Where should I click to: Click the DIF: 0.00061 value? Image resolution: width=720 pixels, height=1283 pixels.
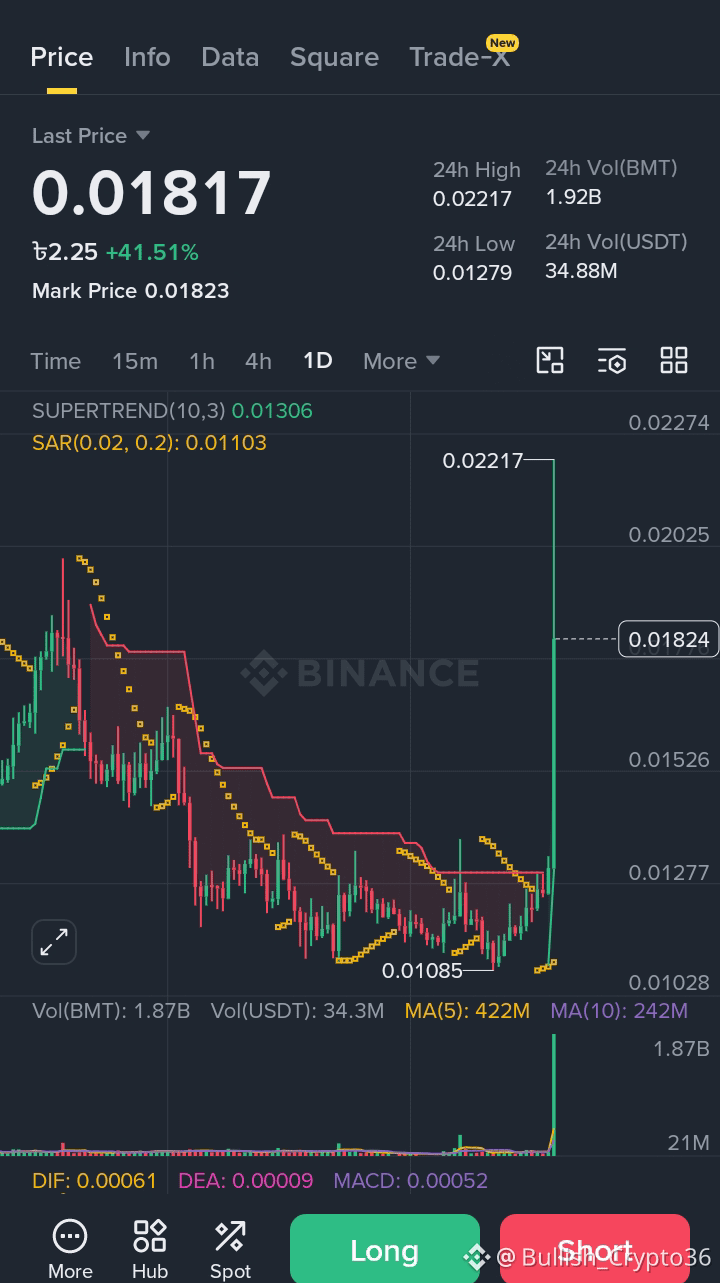coord(94,1181)
